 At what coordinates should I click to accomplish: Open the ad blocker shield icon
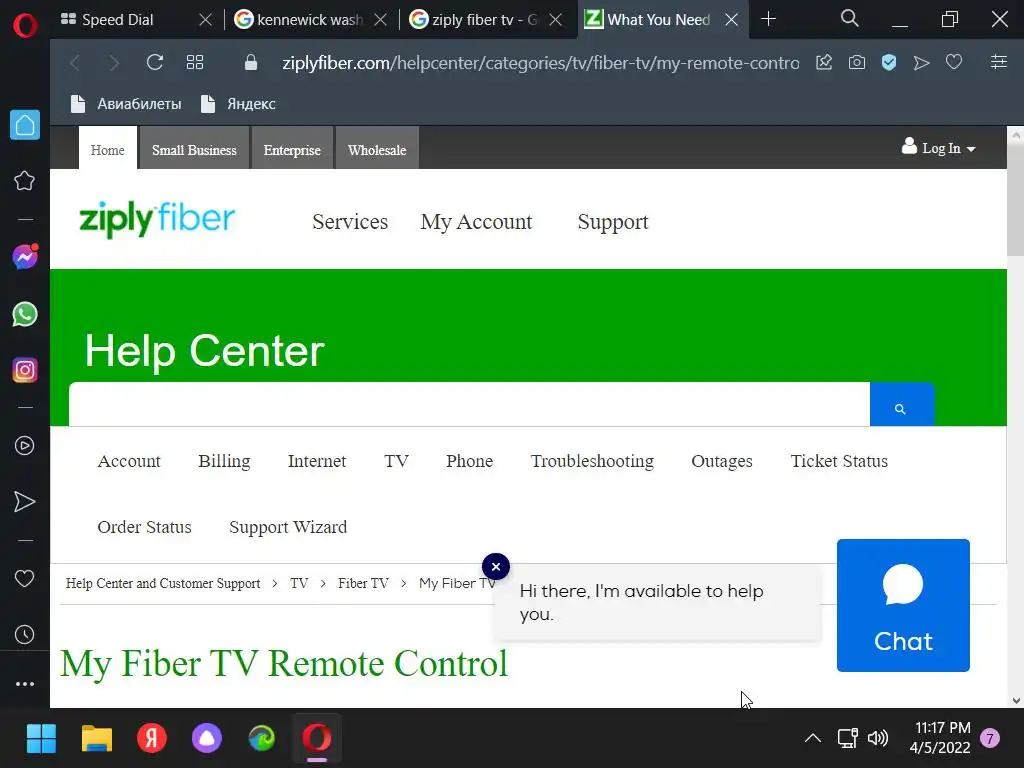889,63
